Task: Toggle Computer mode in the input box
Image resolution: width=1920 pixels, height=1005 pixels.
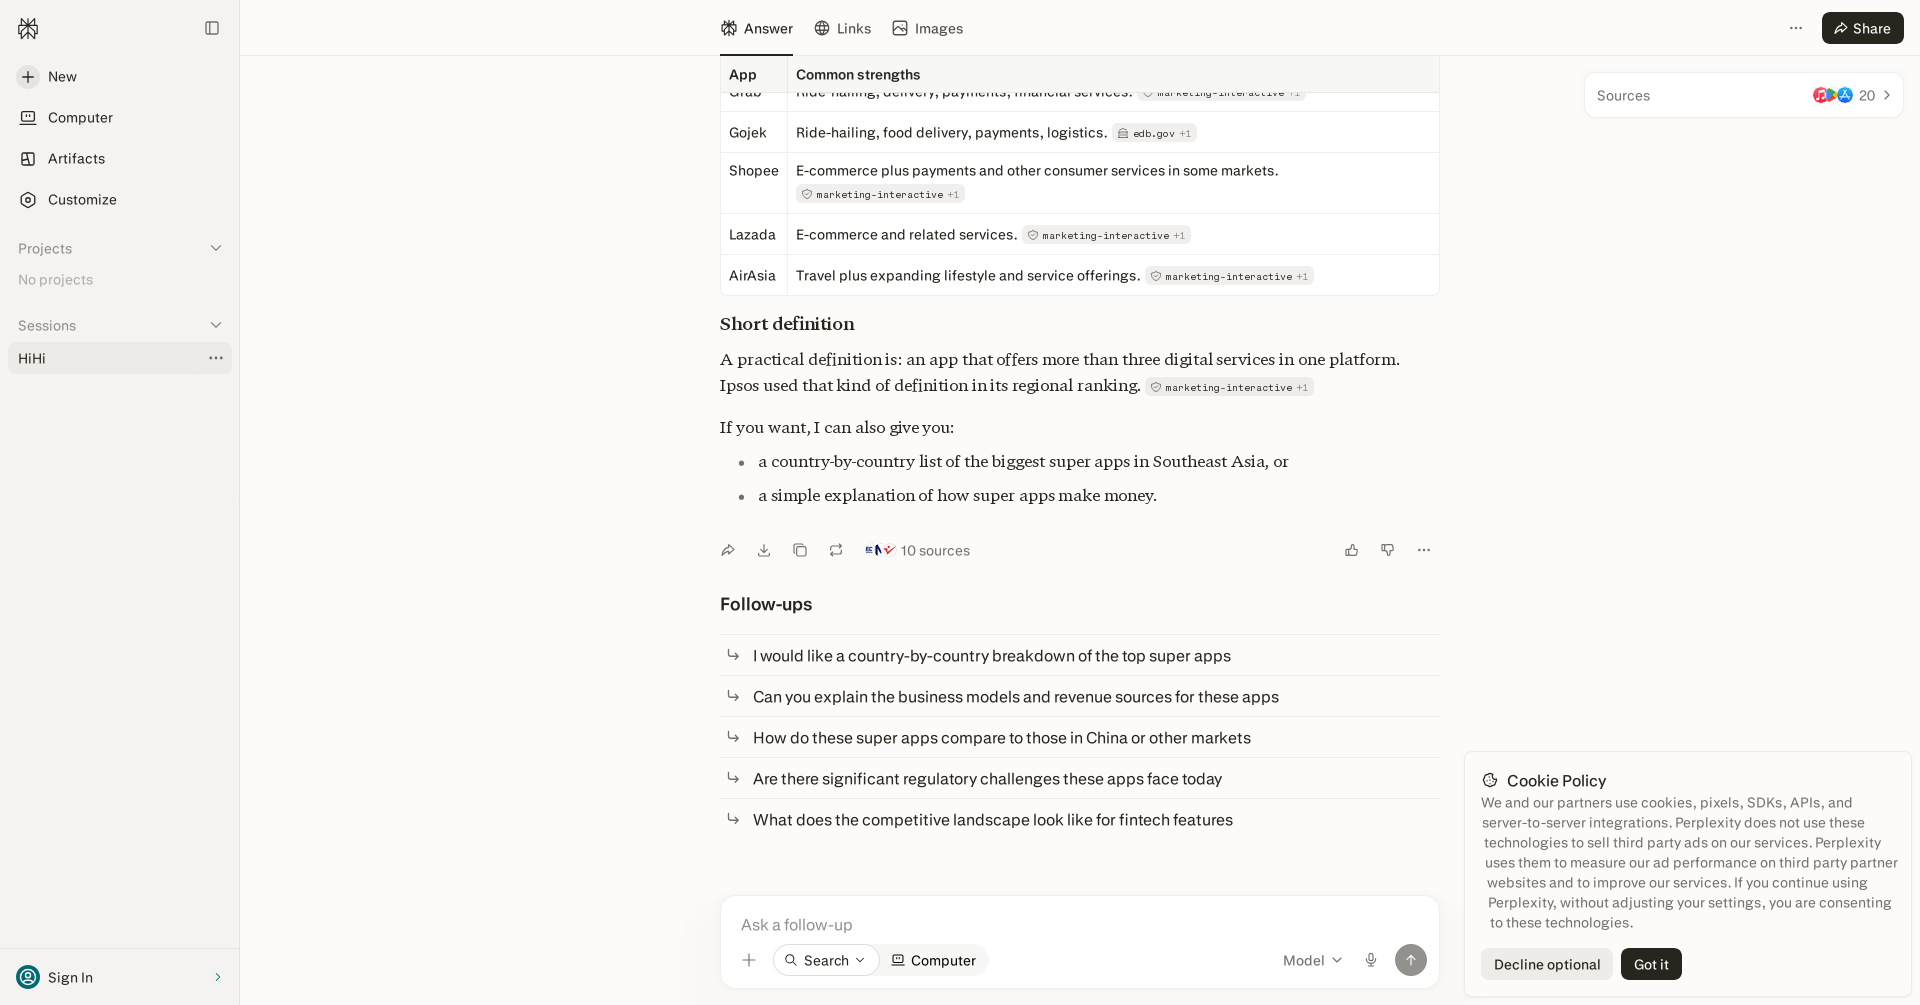Action: click(934, 960)
